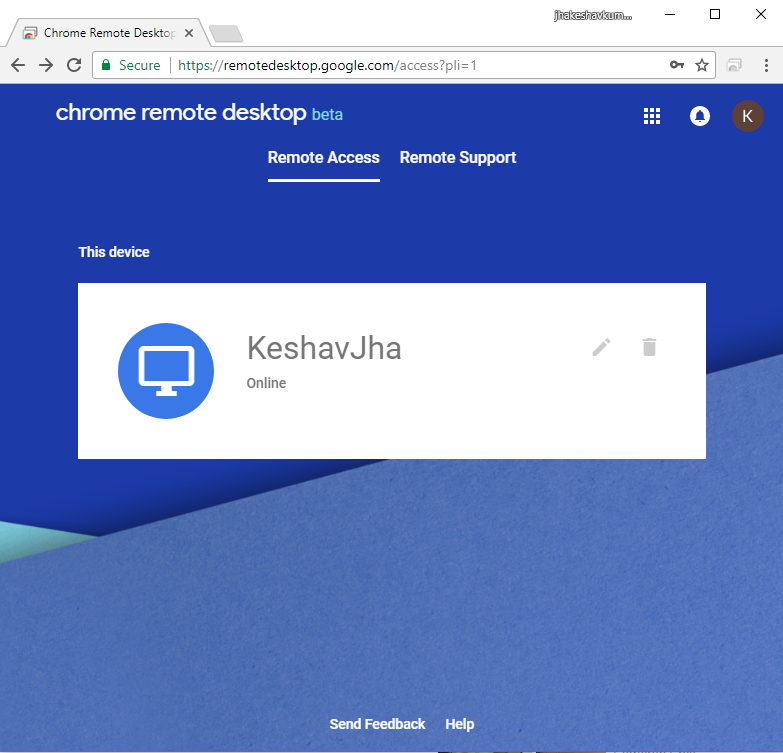View site info via green lock icon
The width and height of the screenshot is (783, 753).
tap(106, 65)
